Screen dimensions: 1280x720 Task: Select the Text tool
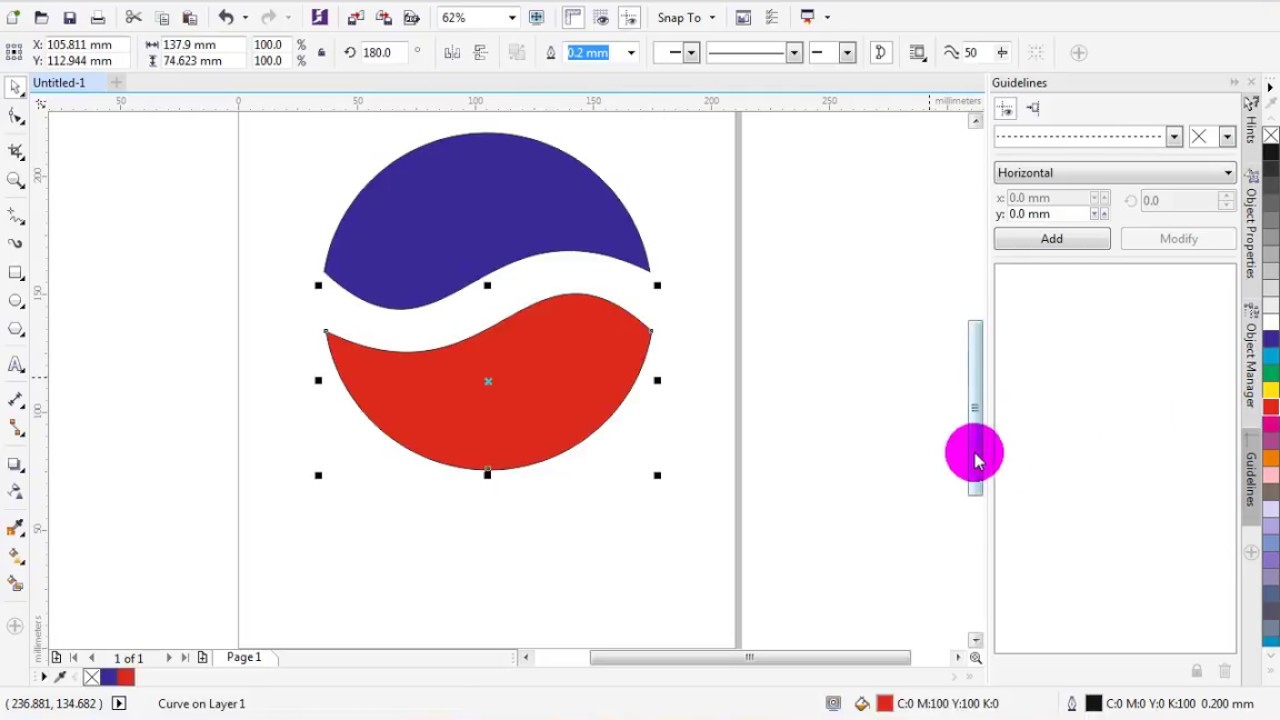(x=15, y=365)
